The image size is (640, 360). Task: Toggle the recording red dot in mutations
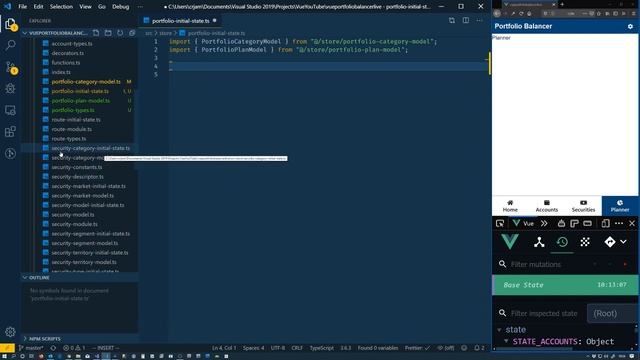(x=625, y=264)
